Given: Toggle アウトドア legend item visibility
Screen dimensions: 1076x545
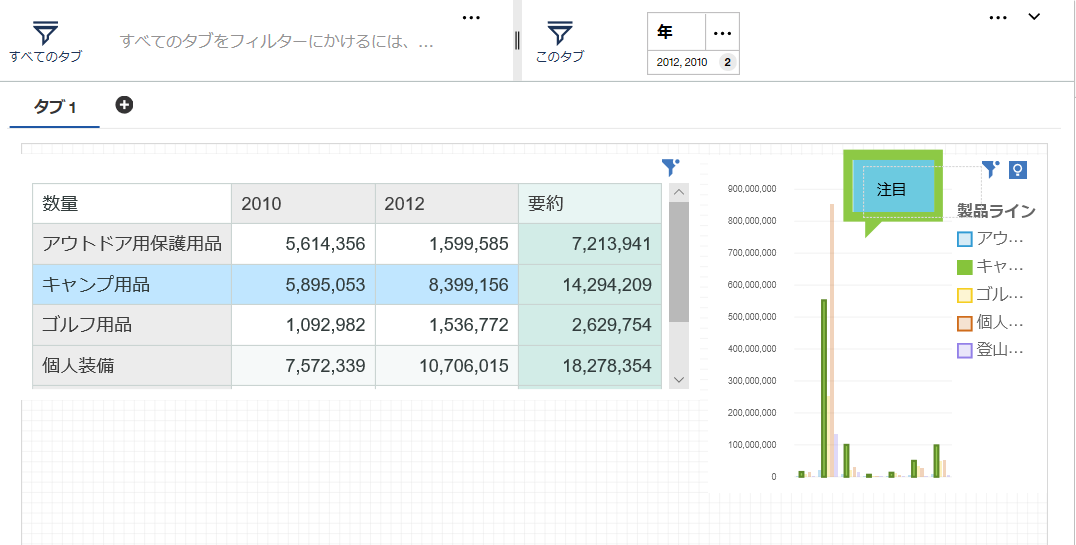Looking at the screenshot, I should point(990,239).
